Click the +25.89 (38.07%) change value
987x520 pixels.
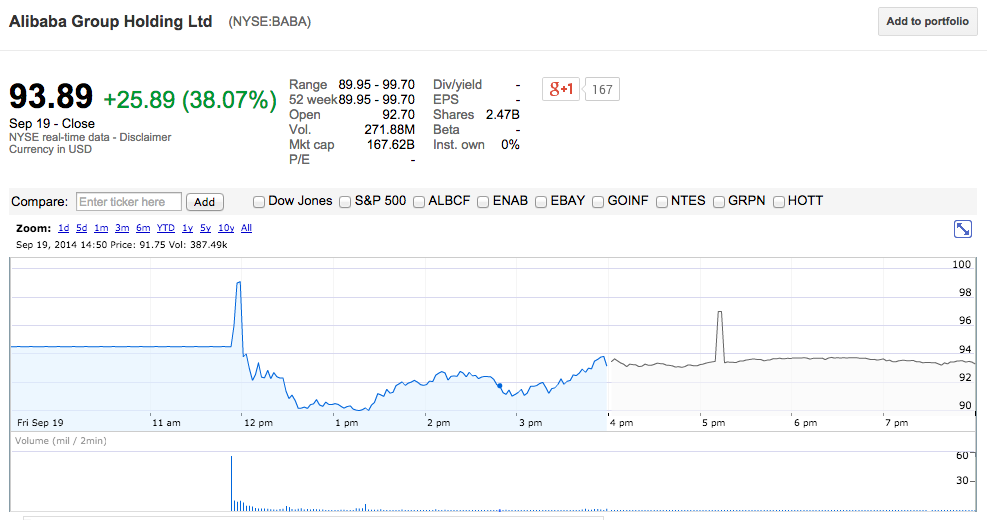[189, 99]
